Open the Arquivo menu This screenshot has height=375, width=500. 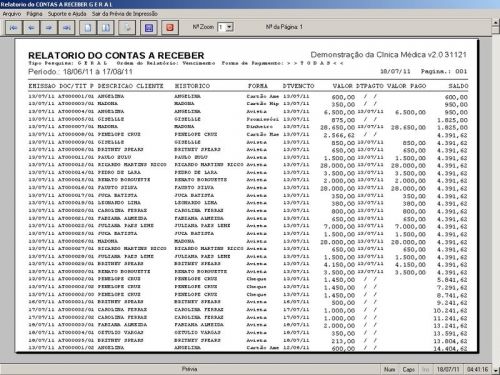pyautogui.click(x=12, y=14)
